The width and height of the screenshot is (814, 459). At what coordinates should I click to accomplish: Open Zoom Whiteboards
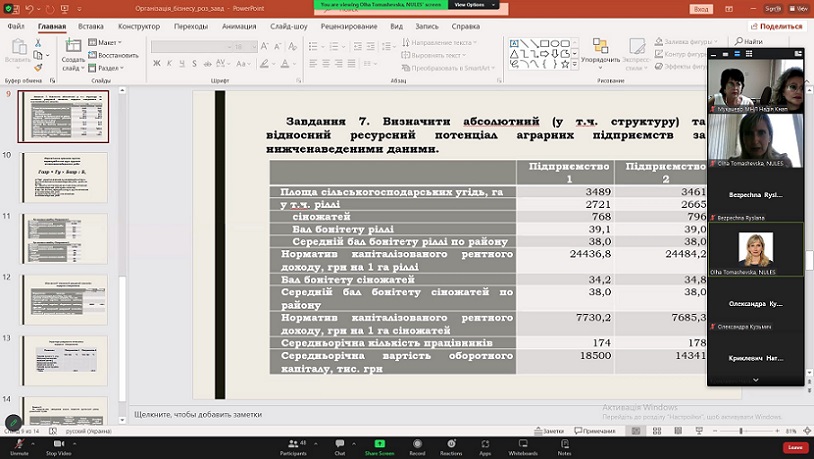pyautogui.click(x=523, y=447)
